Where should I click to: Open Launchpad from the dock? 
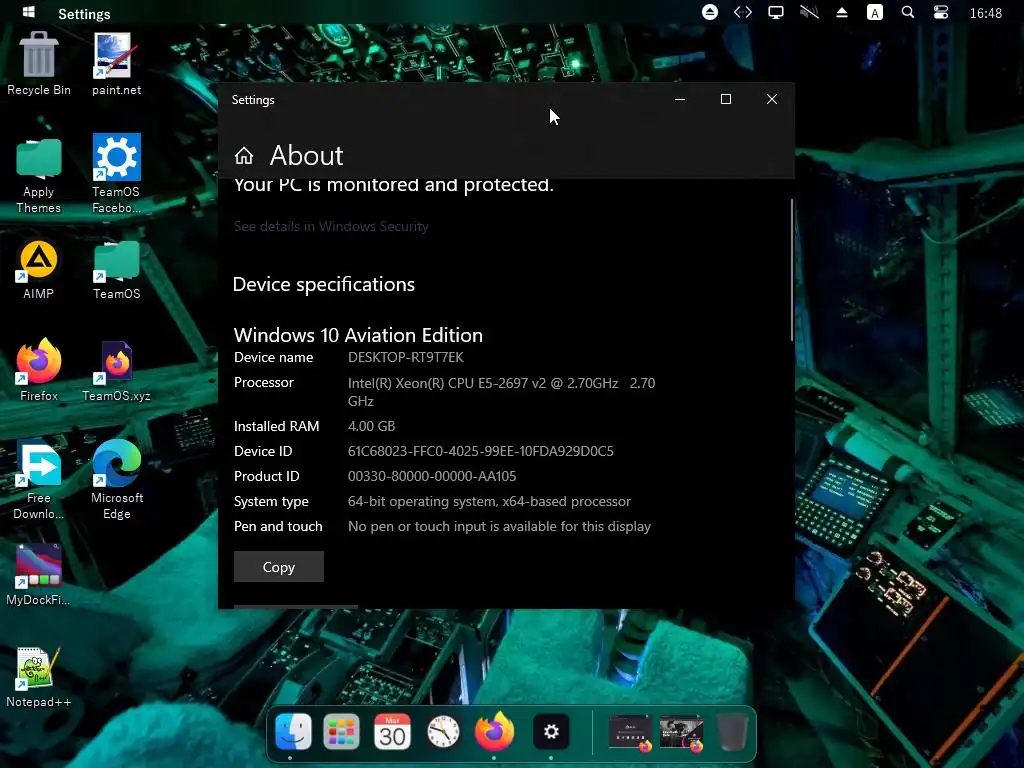tap(342, 731)
